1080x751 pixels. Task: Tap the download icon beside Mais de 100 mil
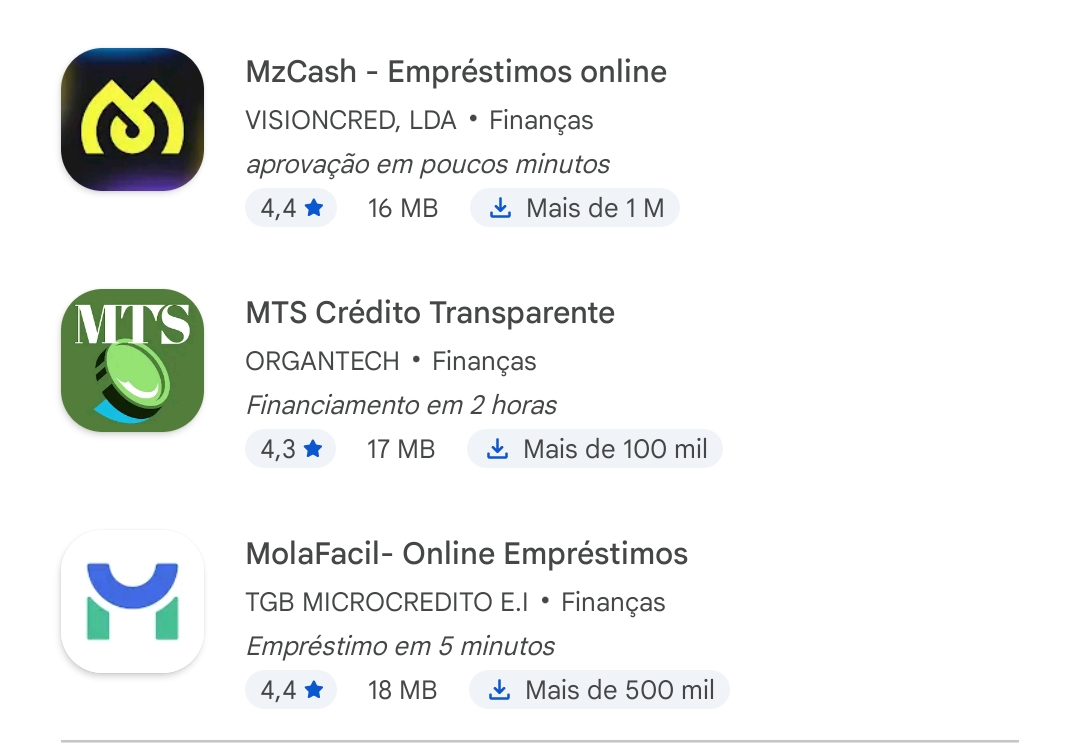497,449
